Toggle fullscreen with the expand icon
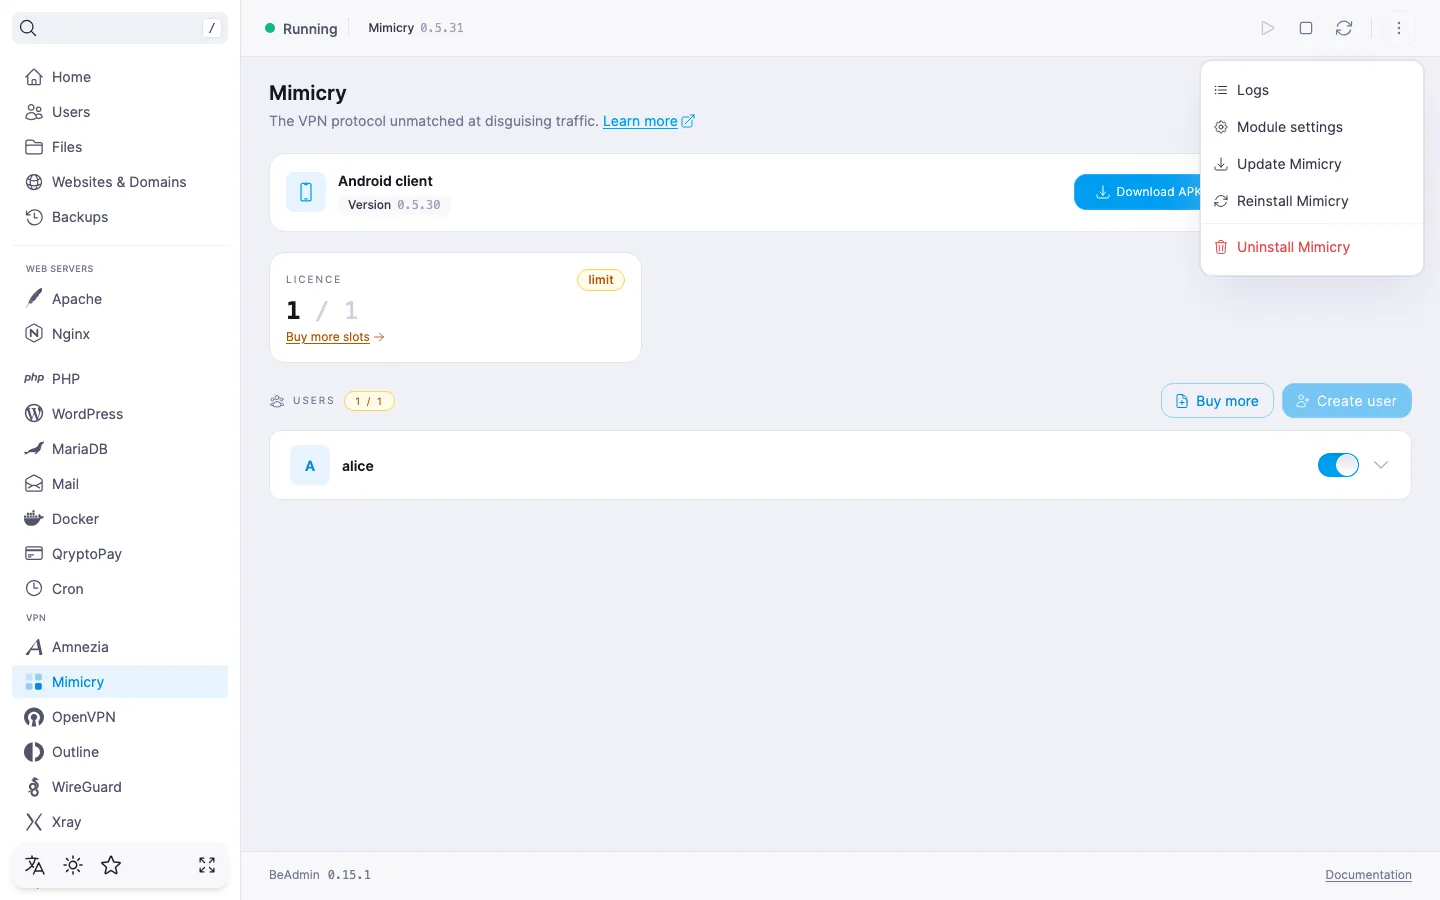Viewport: 1440px width, 900px height. [x=207, y=866]
